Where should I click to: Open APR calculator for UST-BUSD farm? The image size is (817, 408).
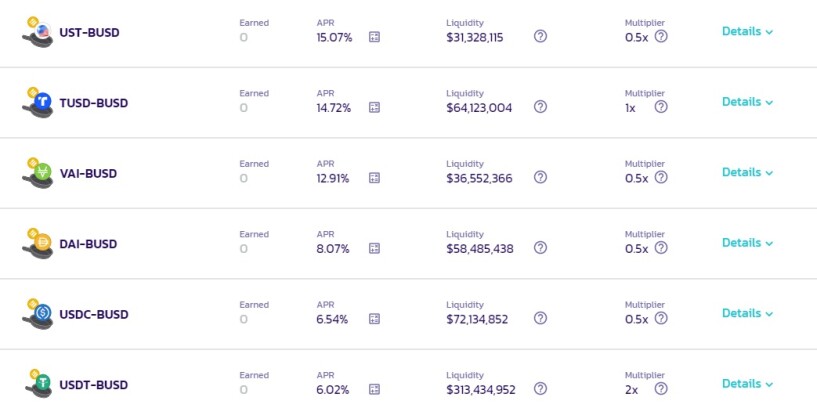[374, 37]
